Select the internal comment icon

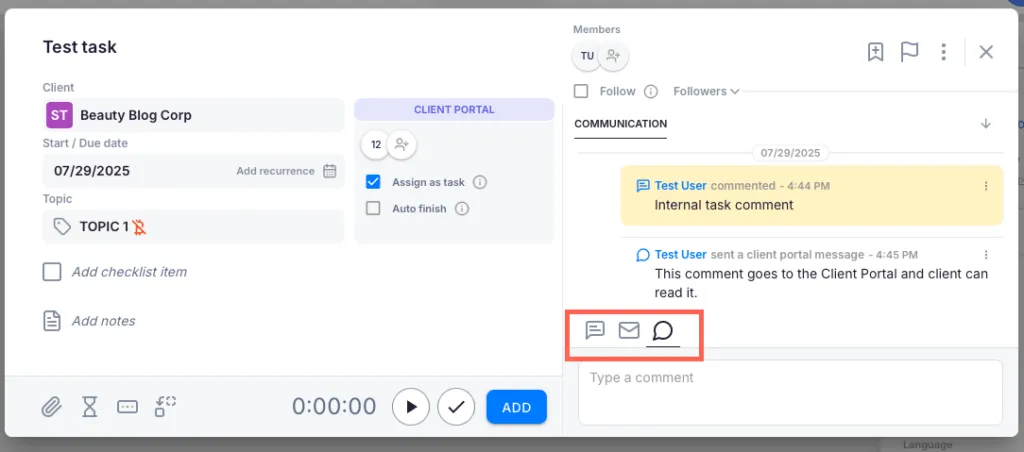pos(595,331)
